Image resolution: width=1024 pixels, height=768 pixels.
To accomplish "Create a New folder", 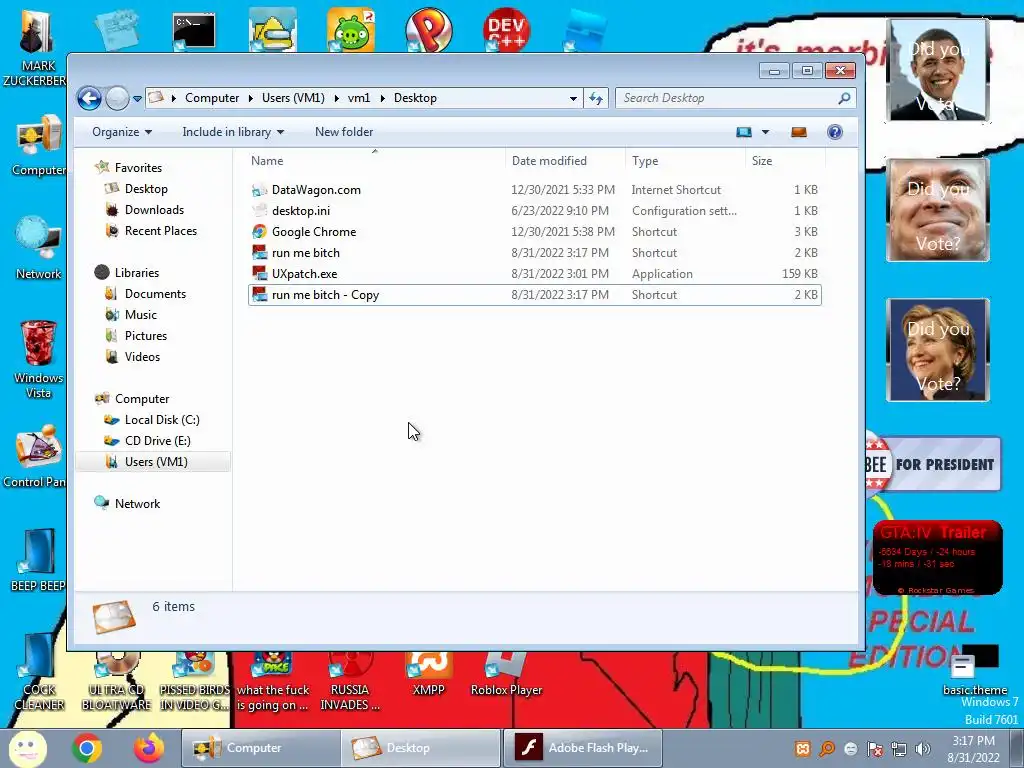I will (344, 132).
